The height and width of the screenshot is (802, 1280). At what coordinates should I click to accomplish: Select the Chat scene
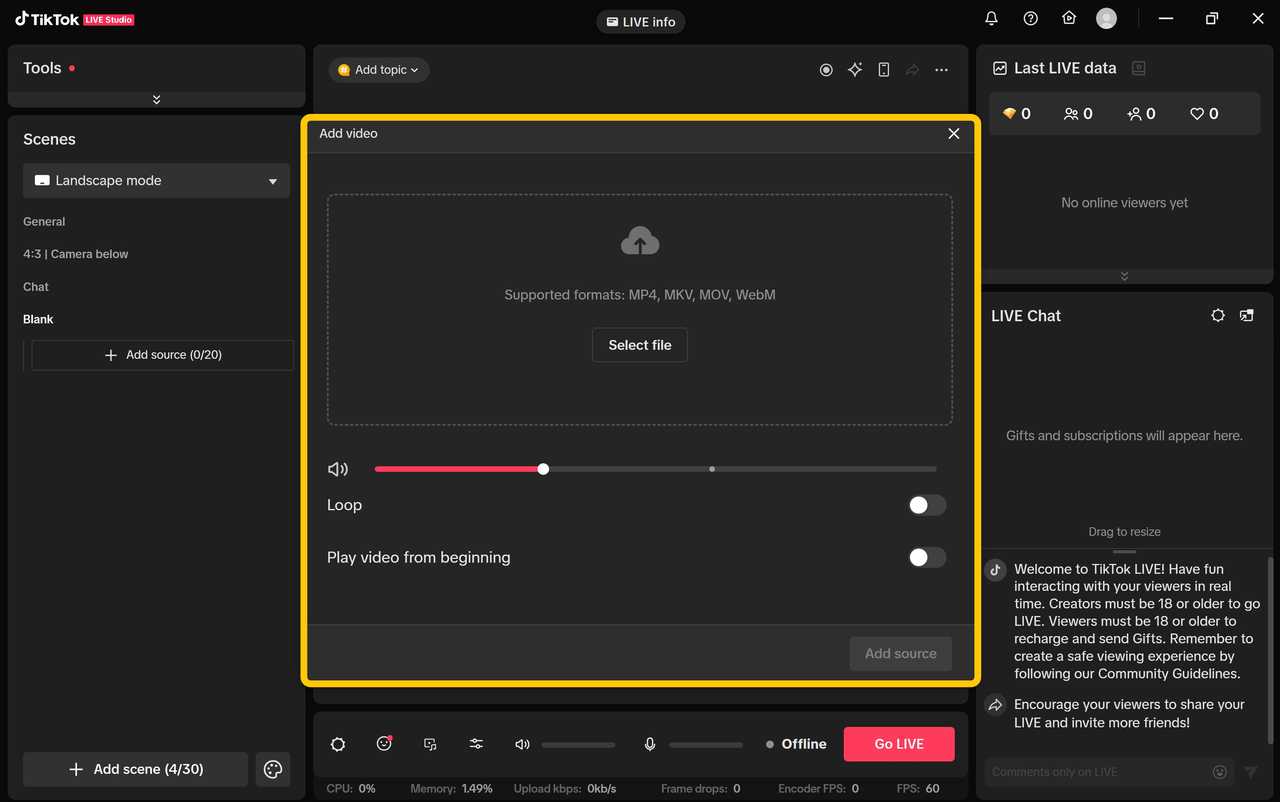tap(36, 287)
